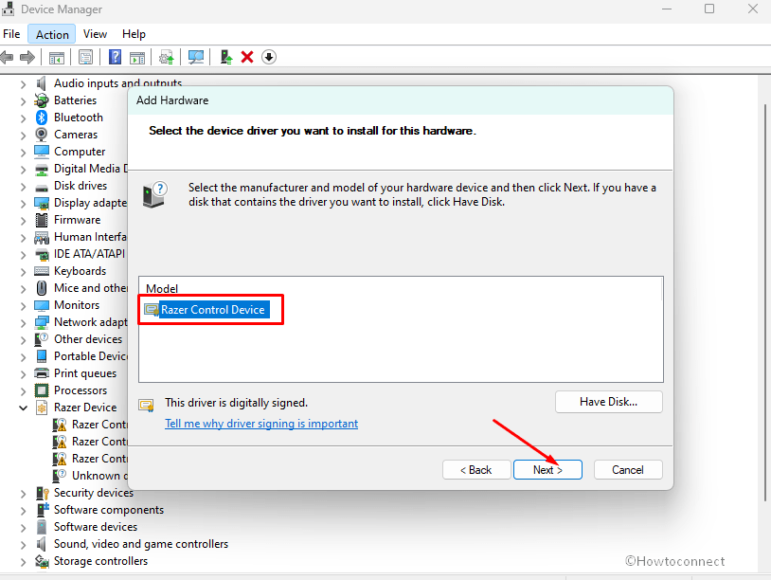Viewport: 771px width, 580px height.
Task: Open 'Tell me why driver signing is important'
Action: [x=262, y=423]
